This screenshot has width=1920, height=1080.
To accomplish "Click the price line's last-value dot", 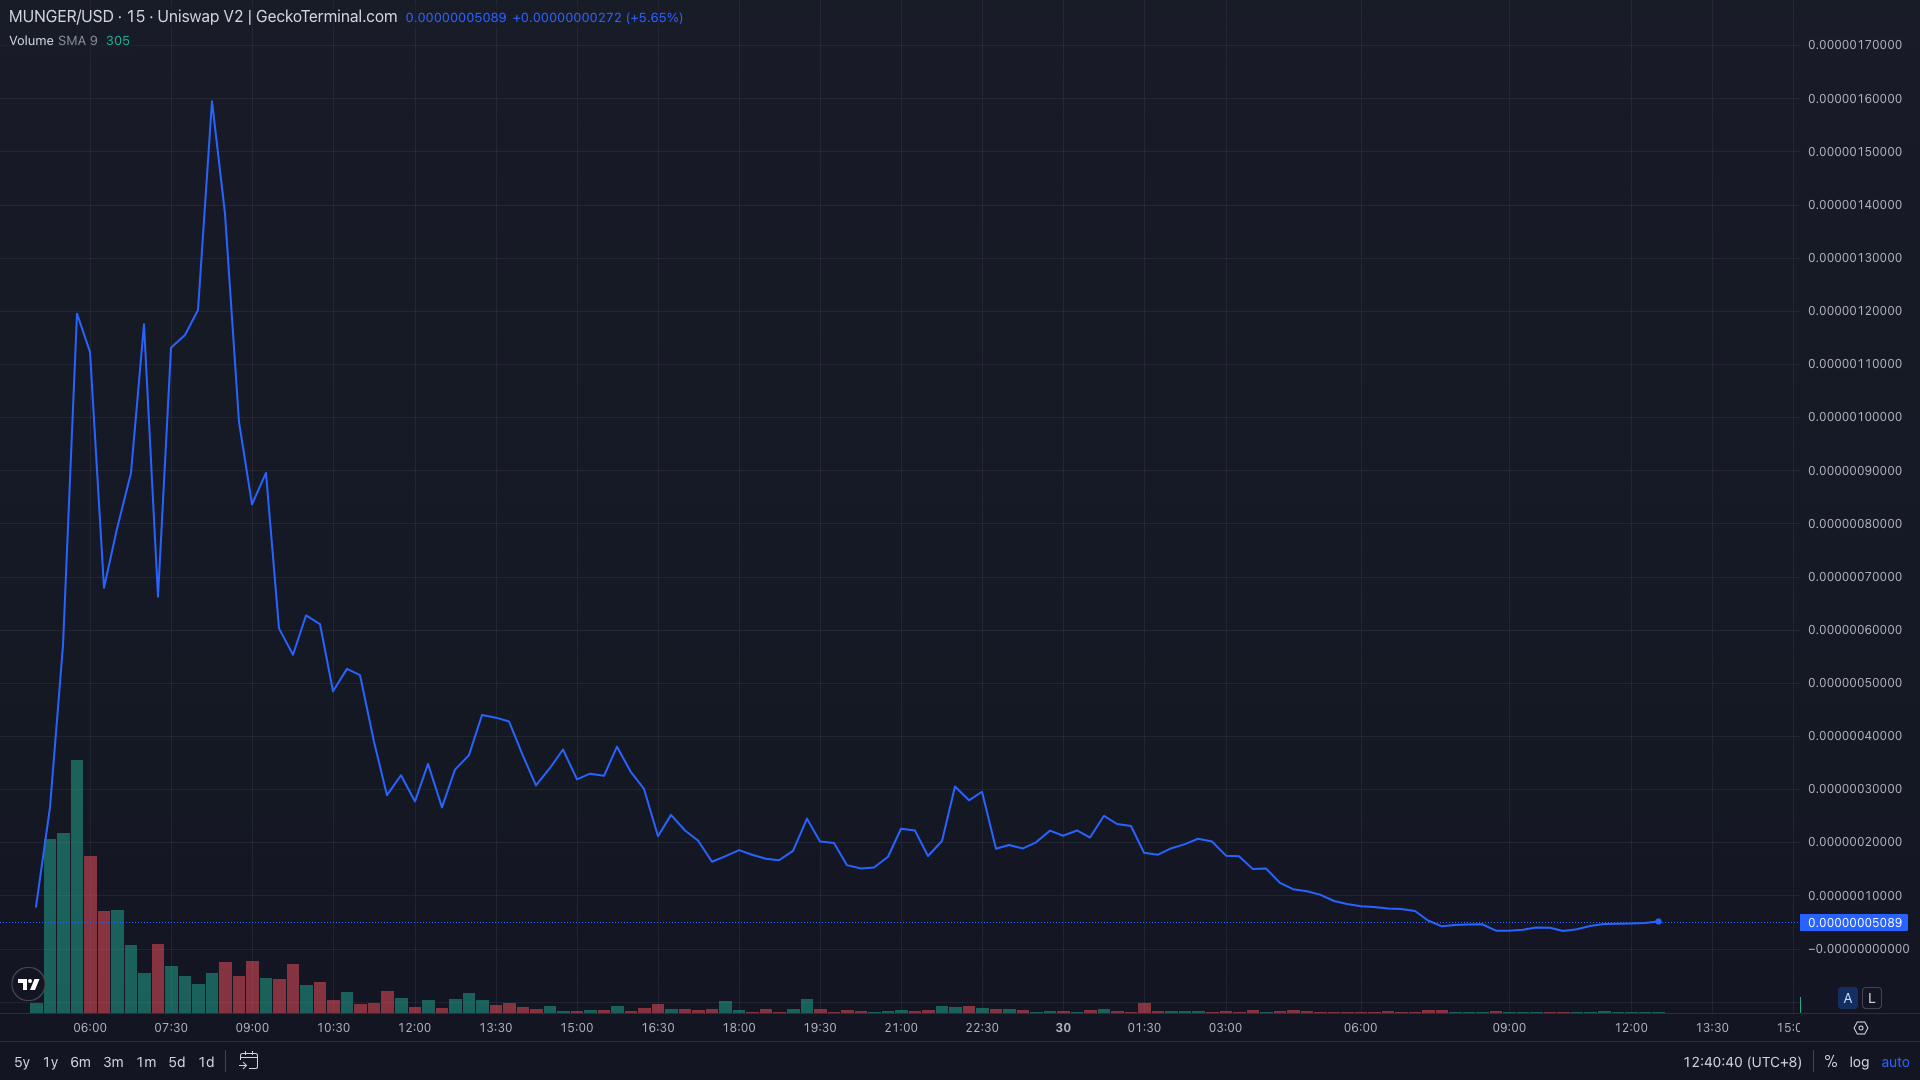I will 1658,922.
